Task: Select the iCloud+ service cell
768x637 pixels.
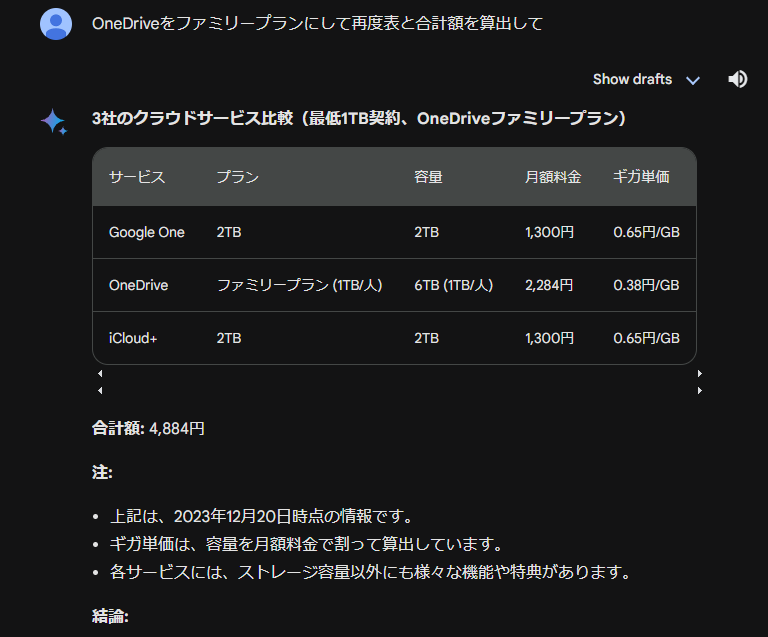Action: (133, 338)
